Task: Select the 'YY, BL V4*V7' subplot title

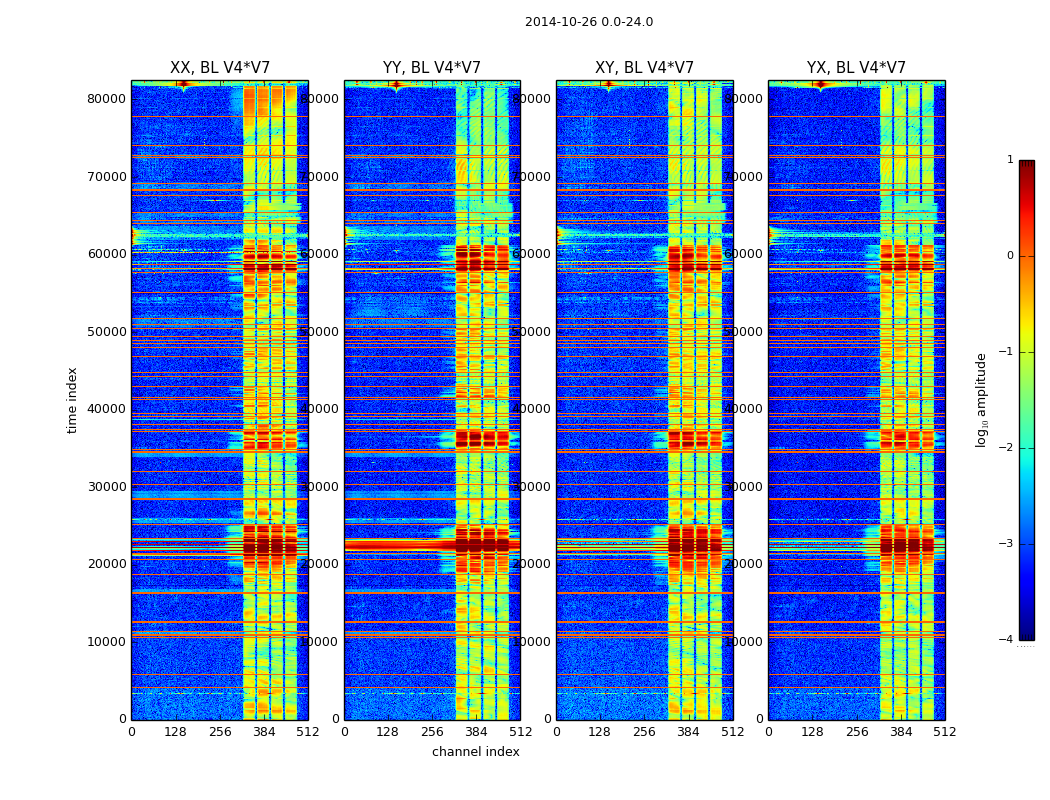Action: [x=432, y=68]
